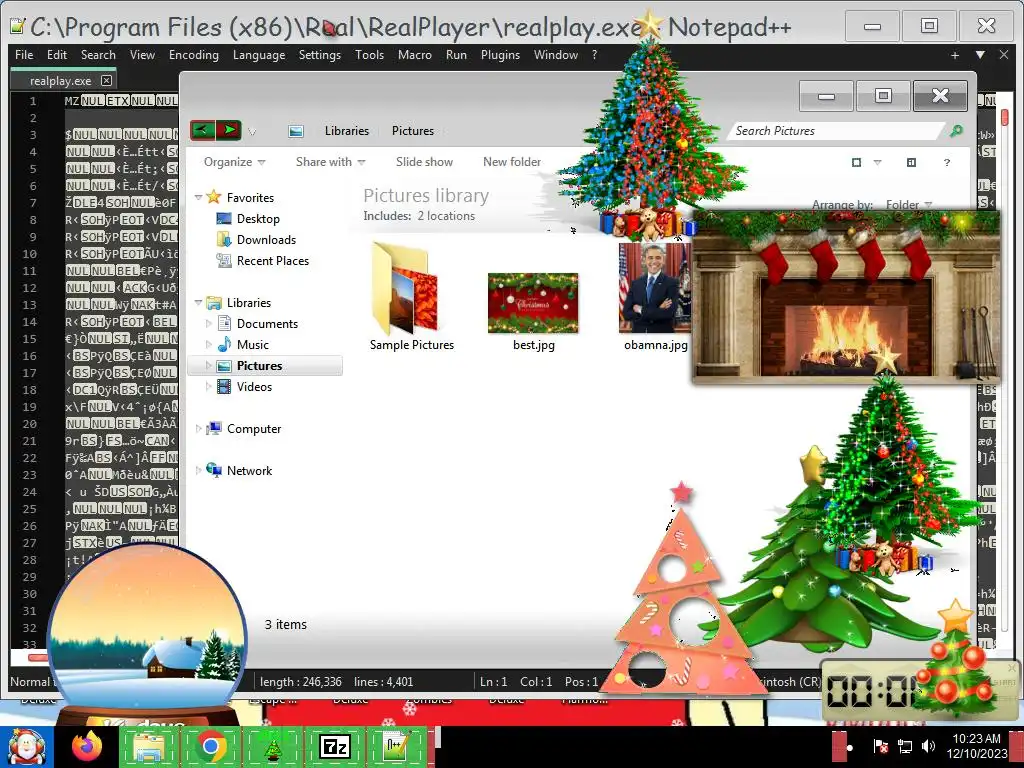
Task: Expand the Network node
Action: 199,470
